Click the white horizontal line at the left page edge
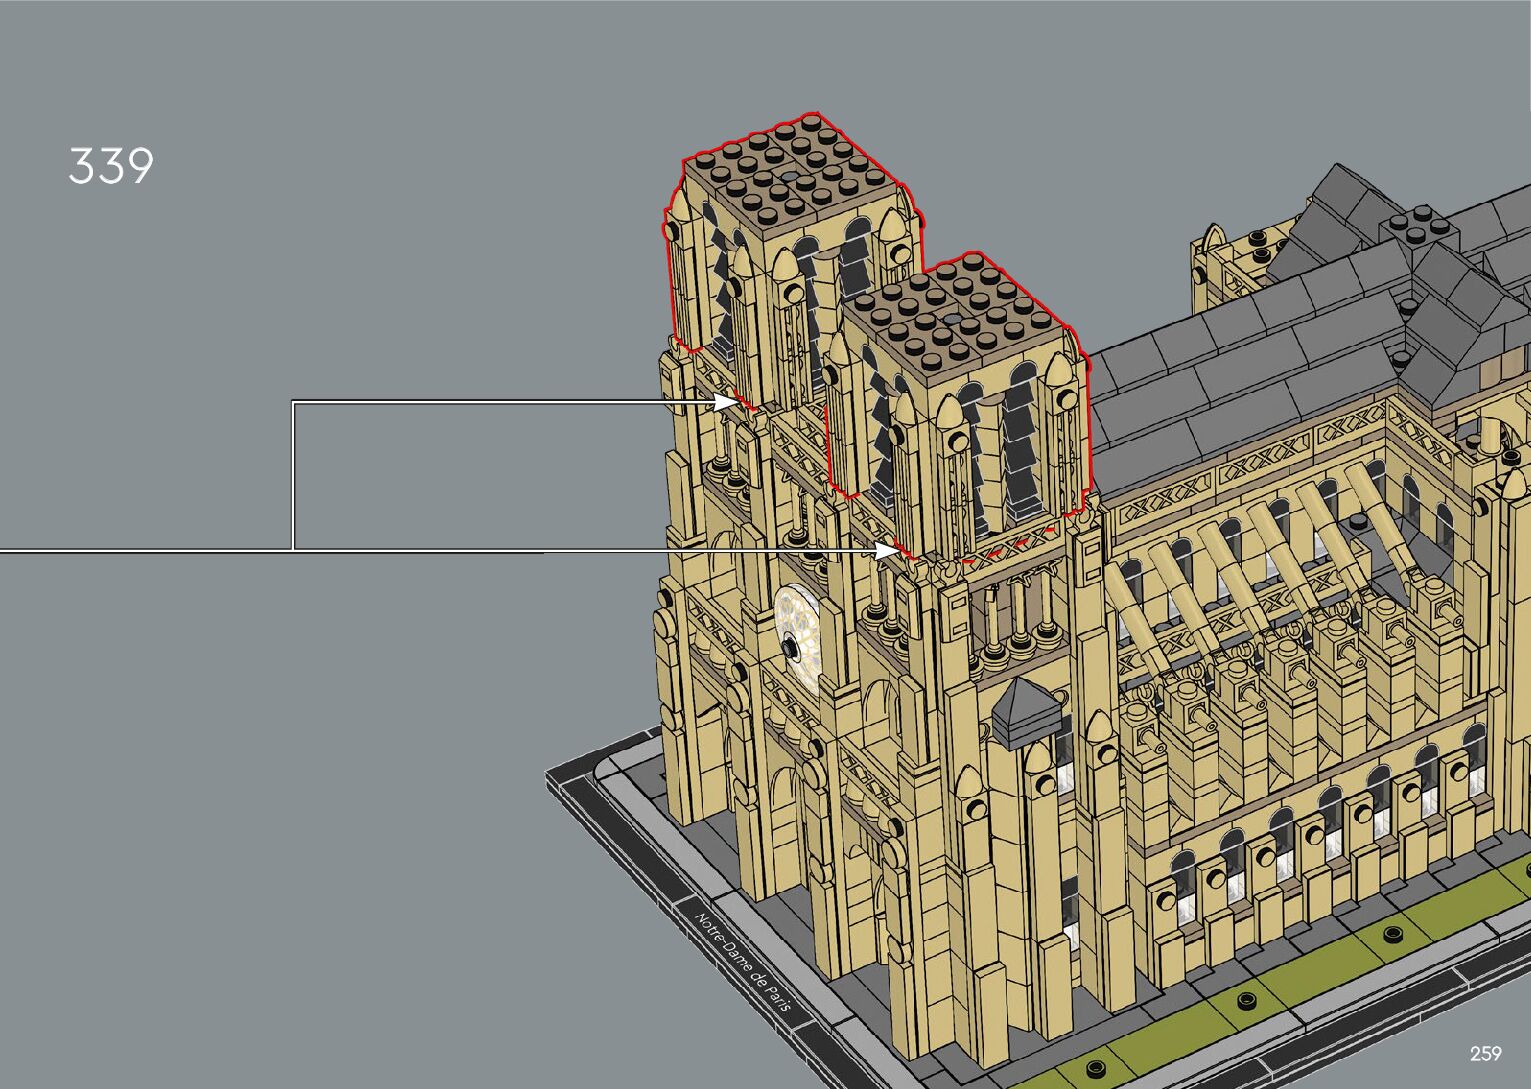The height and width of the screenshot is (1089, 1531). 100,550
